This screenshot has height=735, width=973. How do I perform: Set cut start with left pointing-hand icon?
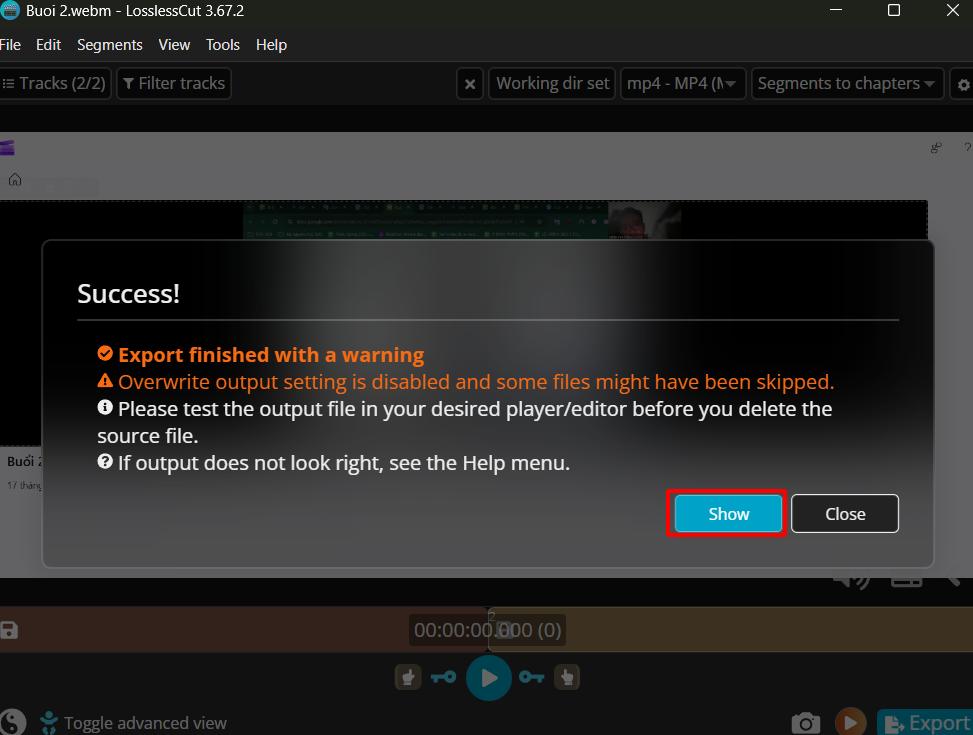pos(408,677)
